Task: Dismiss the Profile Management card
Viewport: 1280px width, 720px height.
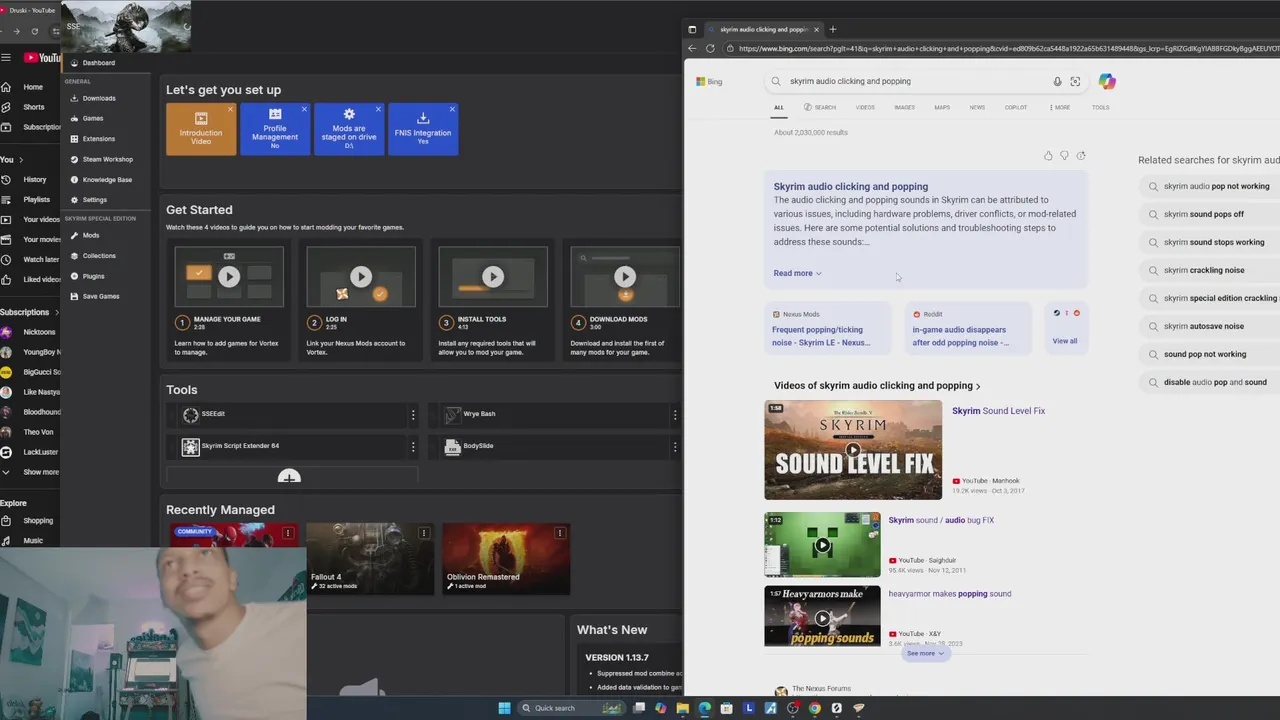Action: tap(304, 109)
